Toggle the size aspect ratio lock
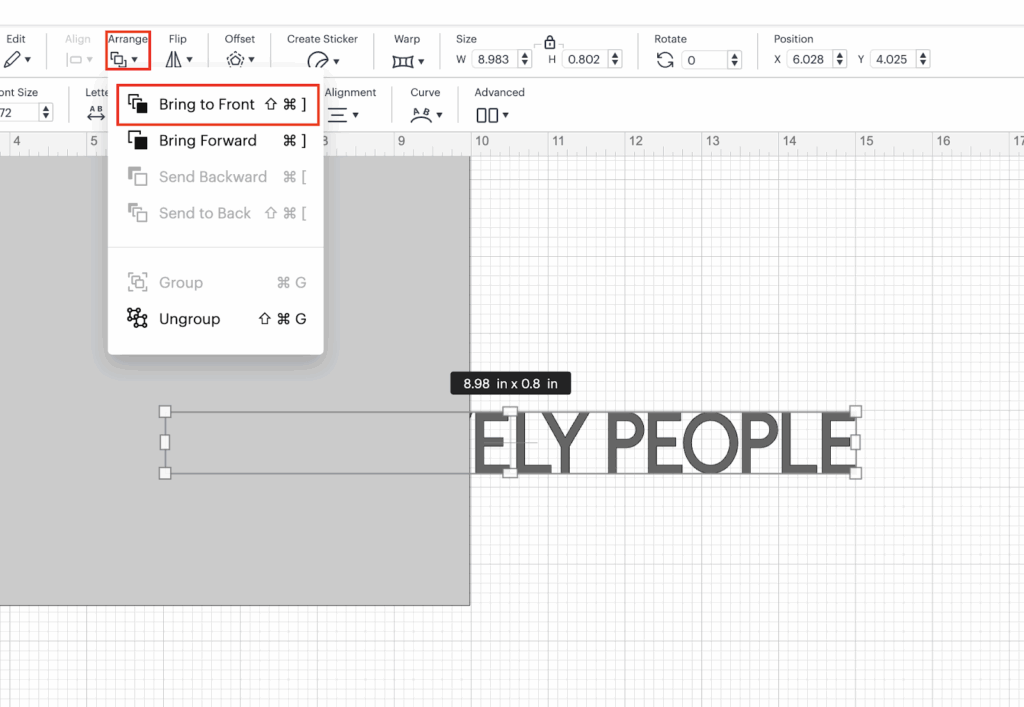Viewport: 1024px width, 707px height. [x=549, y=43]
